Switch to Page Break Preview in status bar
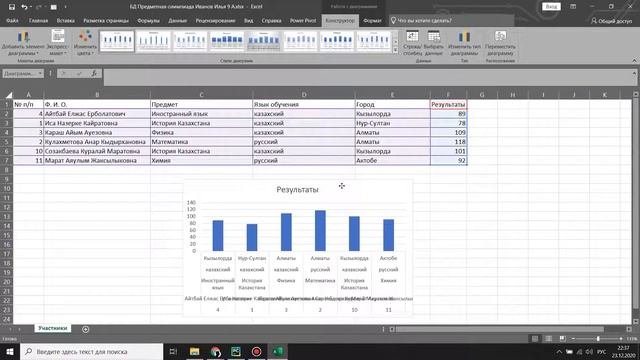Screen dimensions: 640x360 tap(562, 339)
